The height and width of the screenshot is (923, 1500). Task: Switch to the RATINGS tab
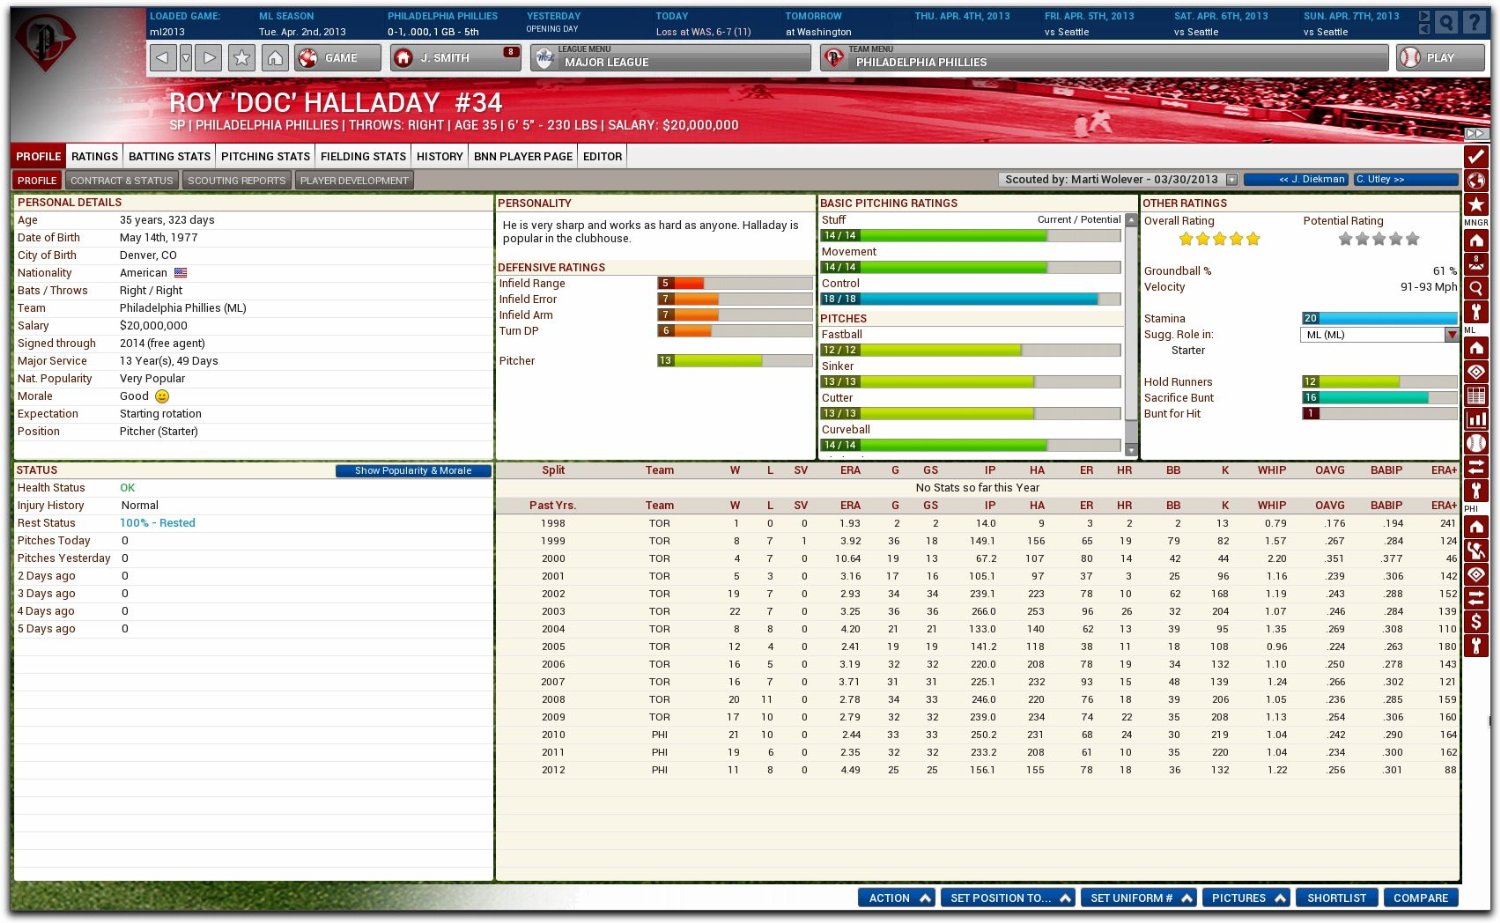tap(94, 156)
